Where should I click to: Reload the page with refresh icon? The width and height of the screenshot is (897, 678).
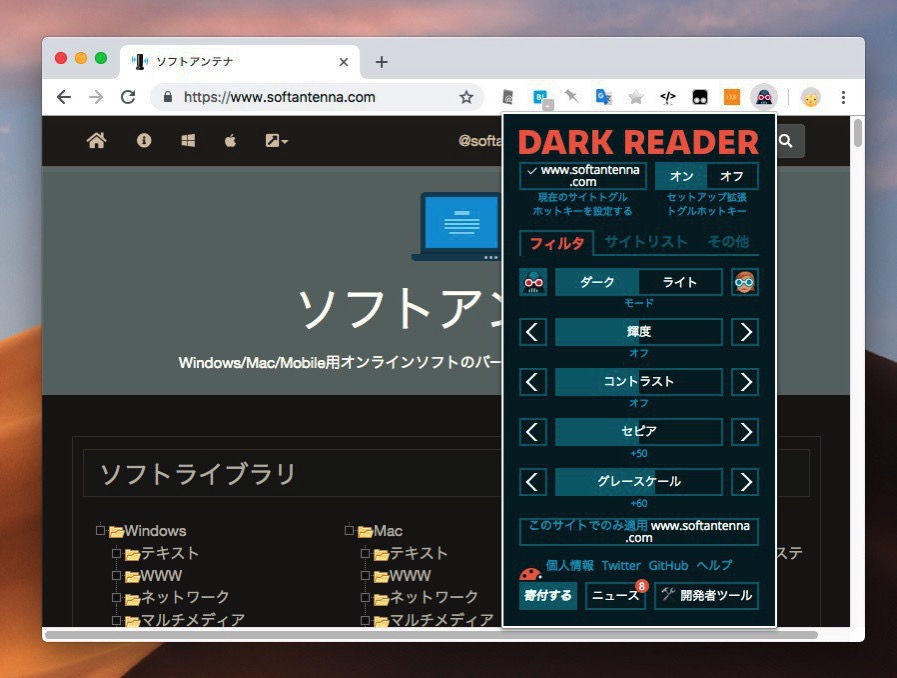128,97
